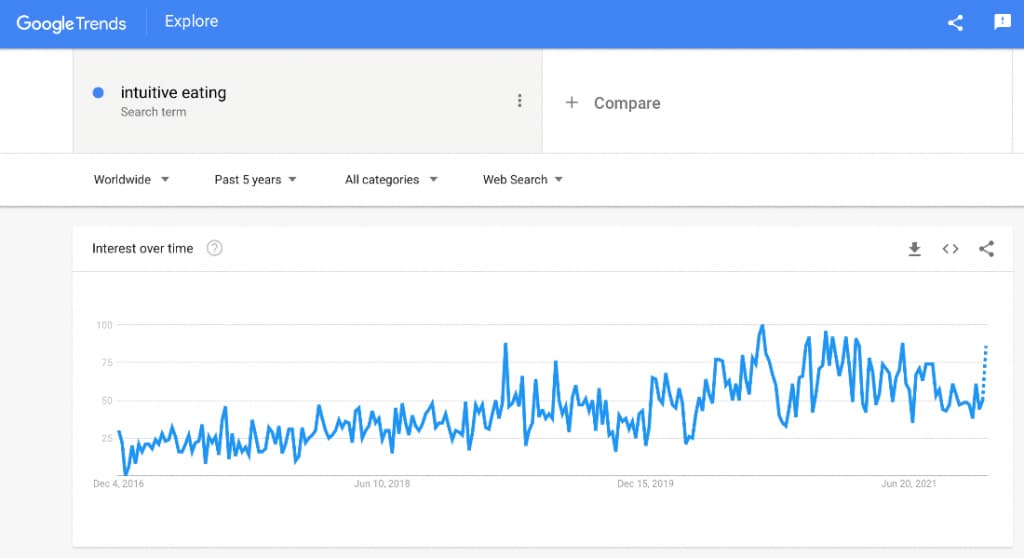This screenshot has height=558, width=1024.
Task: Open the Past 5 years time range dropdown
Action: point(255,180)
